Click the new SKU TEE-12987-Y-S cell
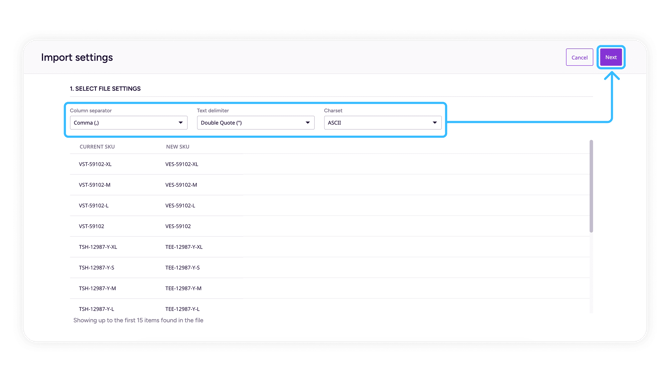 tap(182, 267)
